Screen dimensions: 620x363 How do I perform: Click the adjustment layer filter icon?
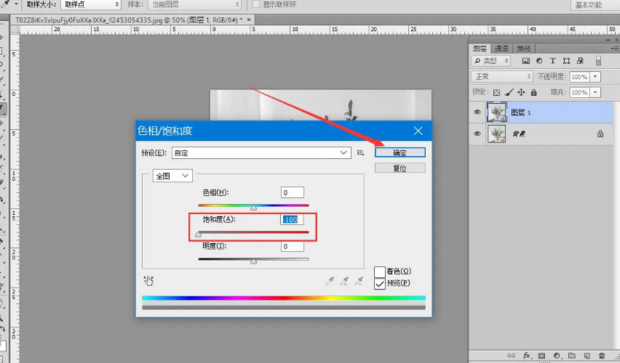pos(539,61)
